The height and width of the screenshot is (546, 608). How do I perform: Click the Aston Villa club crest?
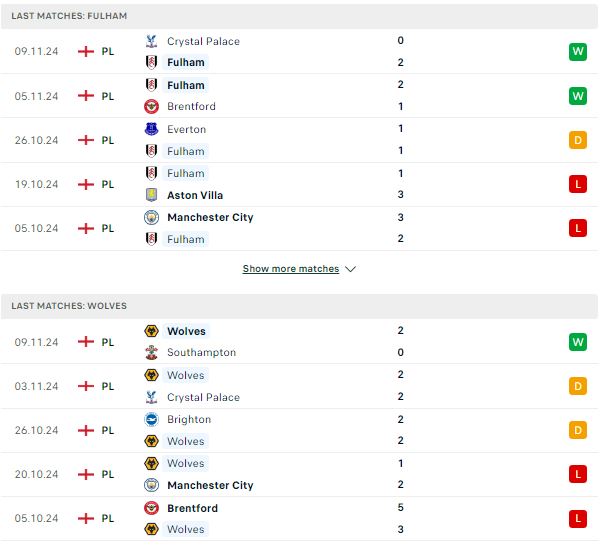pos(151,195)
